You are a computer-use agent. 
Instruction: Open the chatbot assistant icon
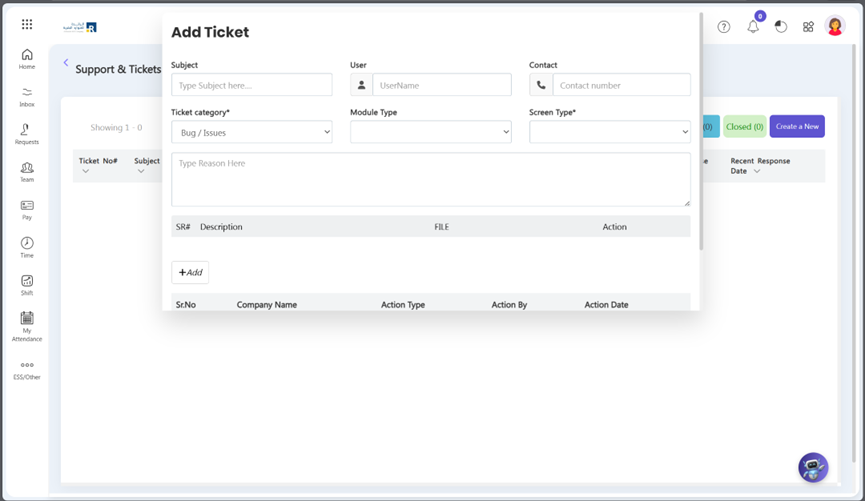[x=813, y=467]
